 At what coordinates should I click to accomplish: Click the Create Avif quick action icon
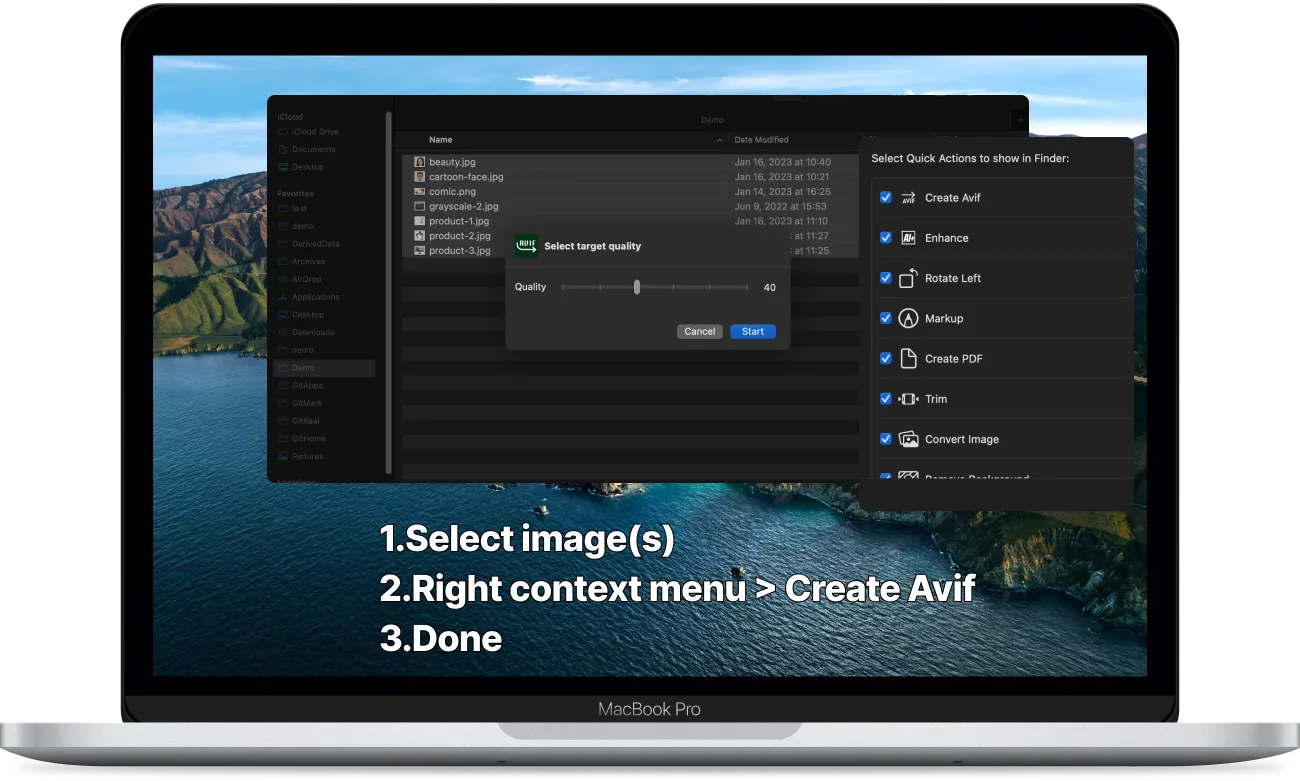click(908, 198)
